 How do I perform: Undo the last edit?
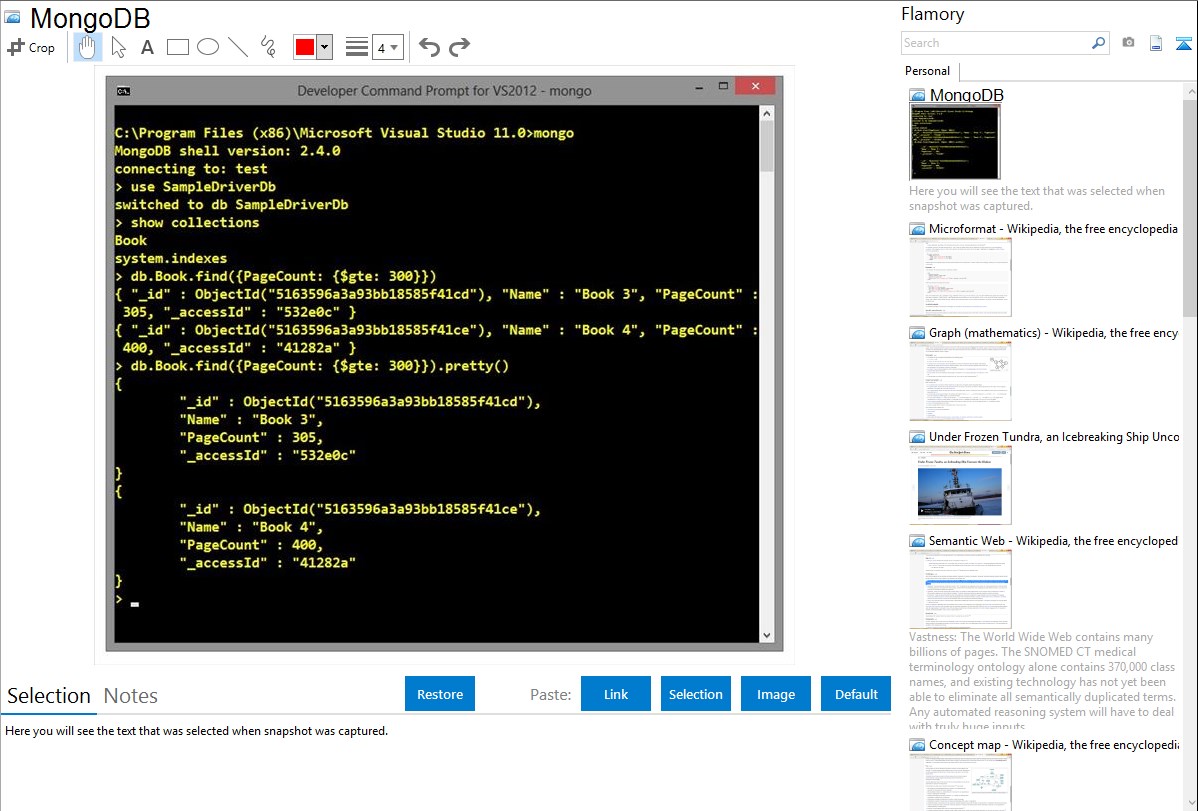pos(429,47)
